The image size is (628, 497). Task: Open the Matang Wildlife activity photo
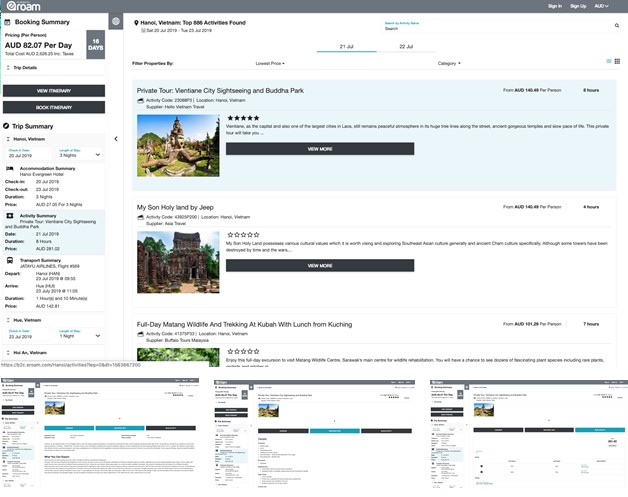(x=178, y=358)
